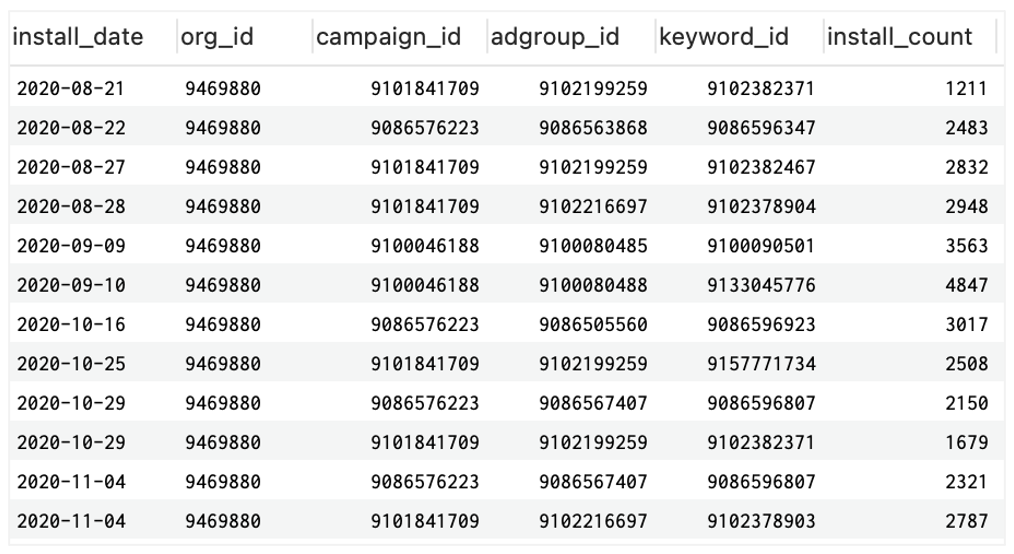Click keyword_id cell 9157771734

(x=760, y=364)
